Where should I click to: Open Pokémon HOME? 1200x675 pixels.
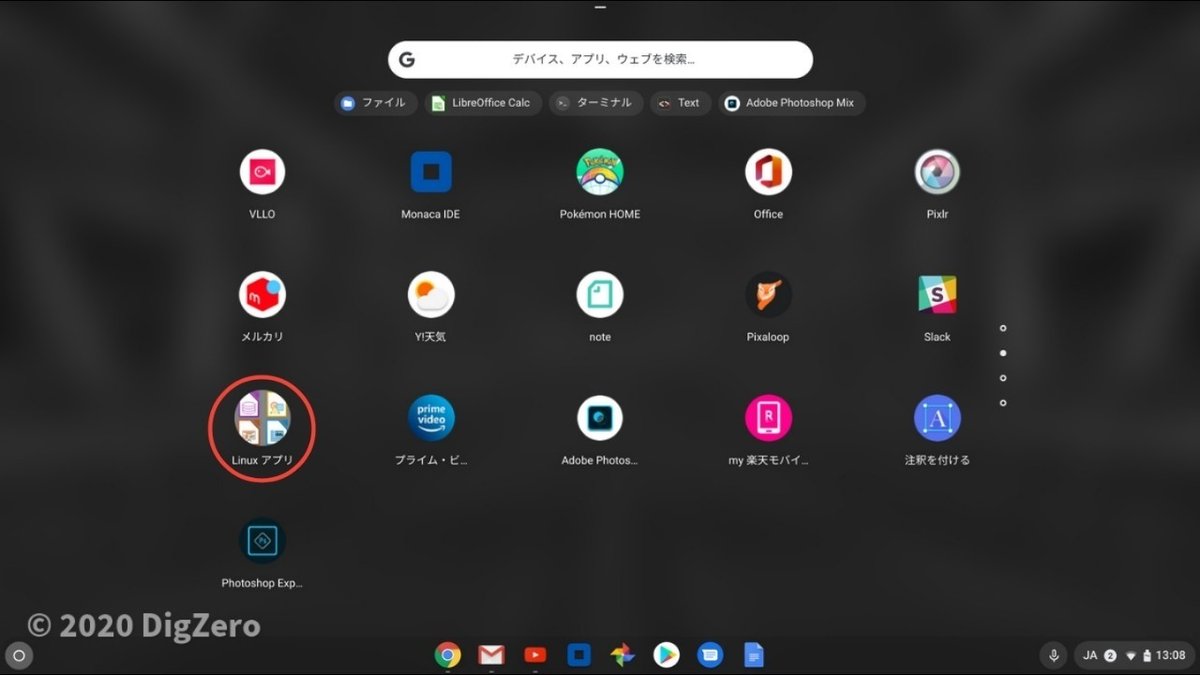coord(600,173)
